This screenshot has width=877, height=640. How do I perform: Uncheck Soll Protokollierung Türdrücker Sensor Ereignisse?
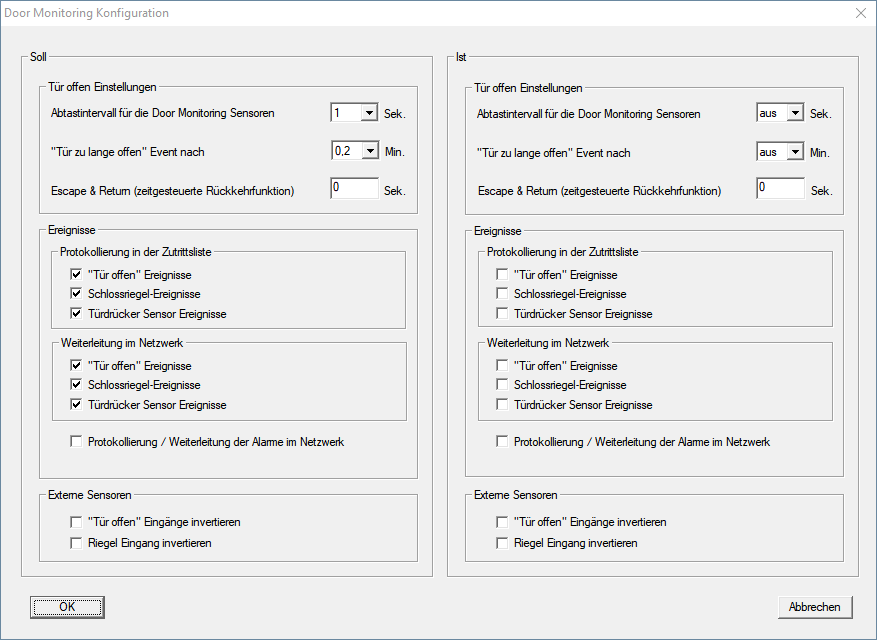point(77,314)
